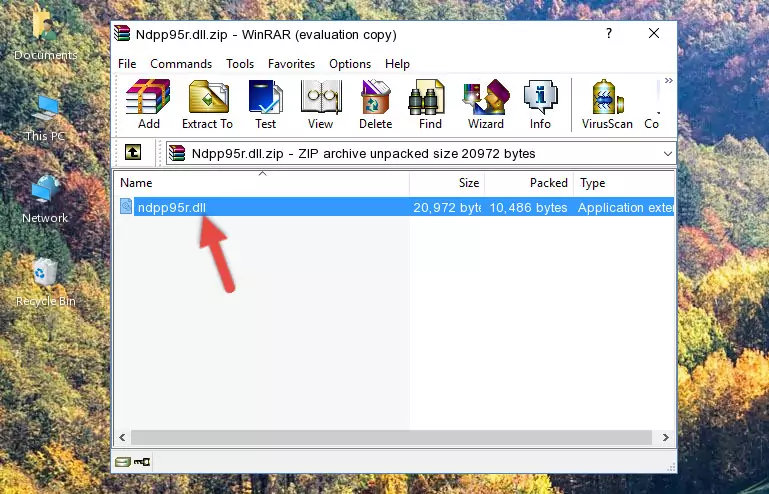This screenshot has height=494, width=769.
Task: Run the Test archive tool
Action: pos(265,104)
